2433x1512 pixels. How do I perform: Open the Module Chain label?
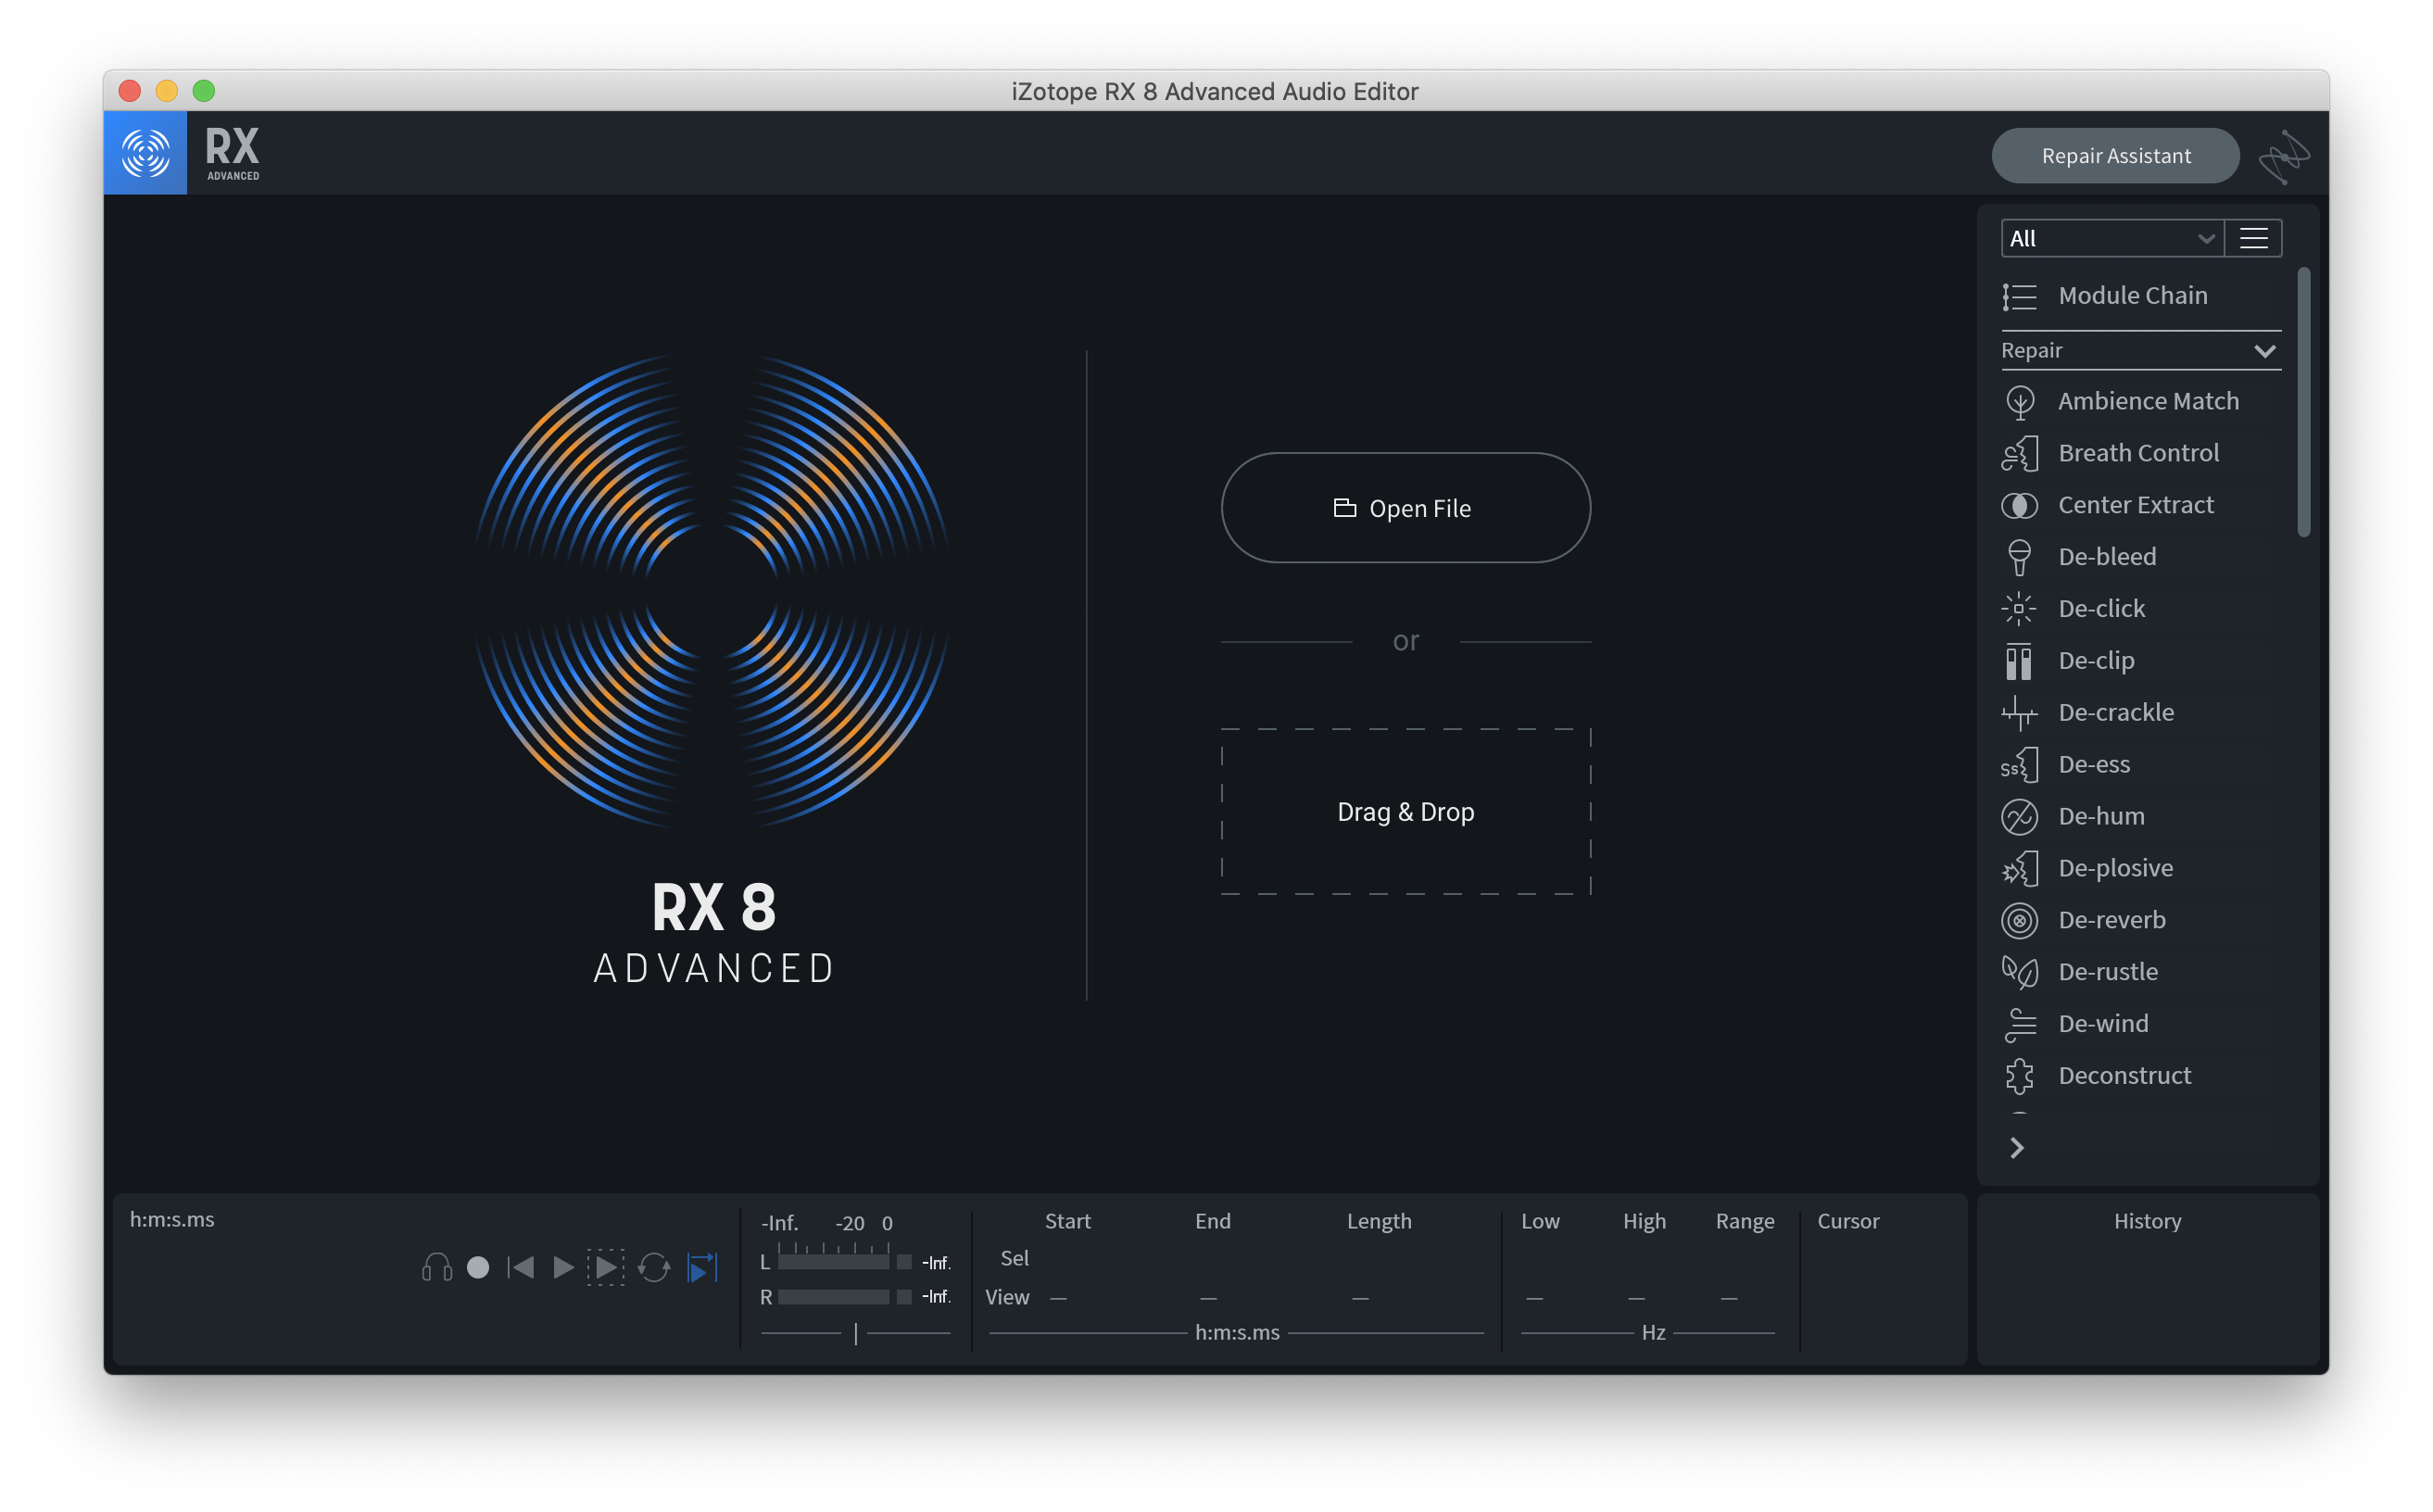[x=2132, y=296]
